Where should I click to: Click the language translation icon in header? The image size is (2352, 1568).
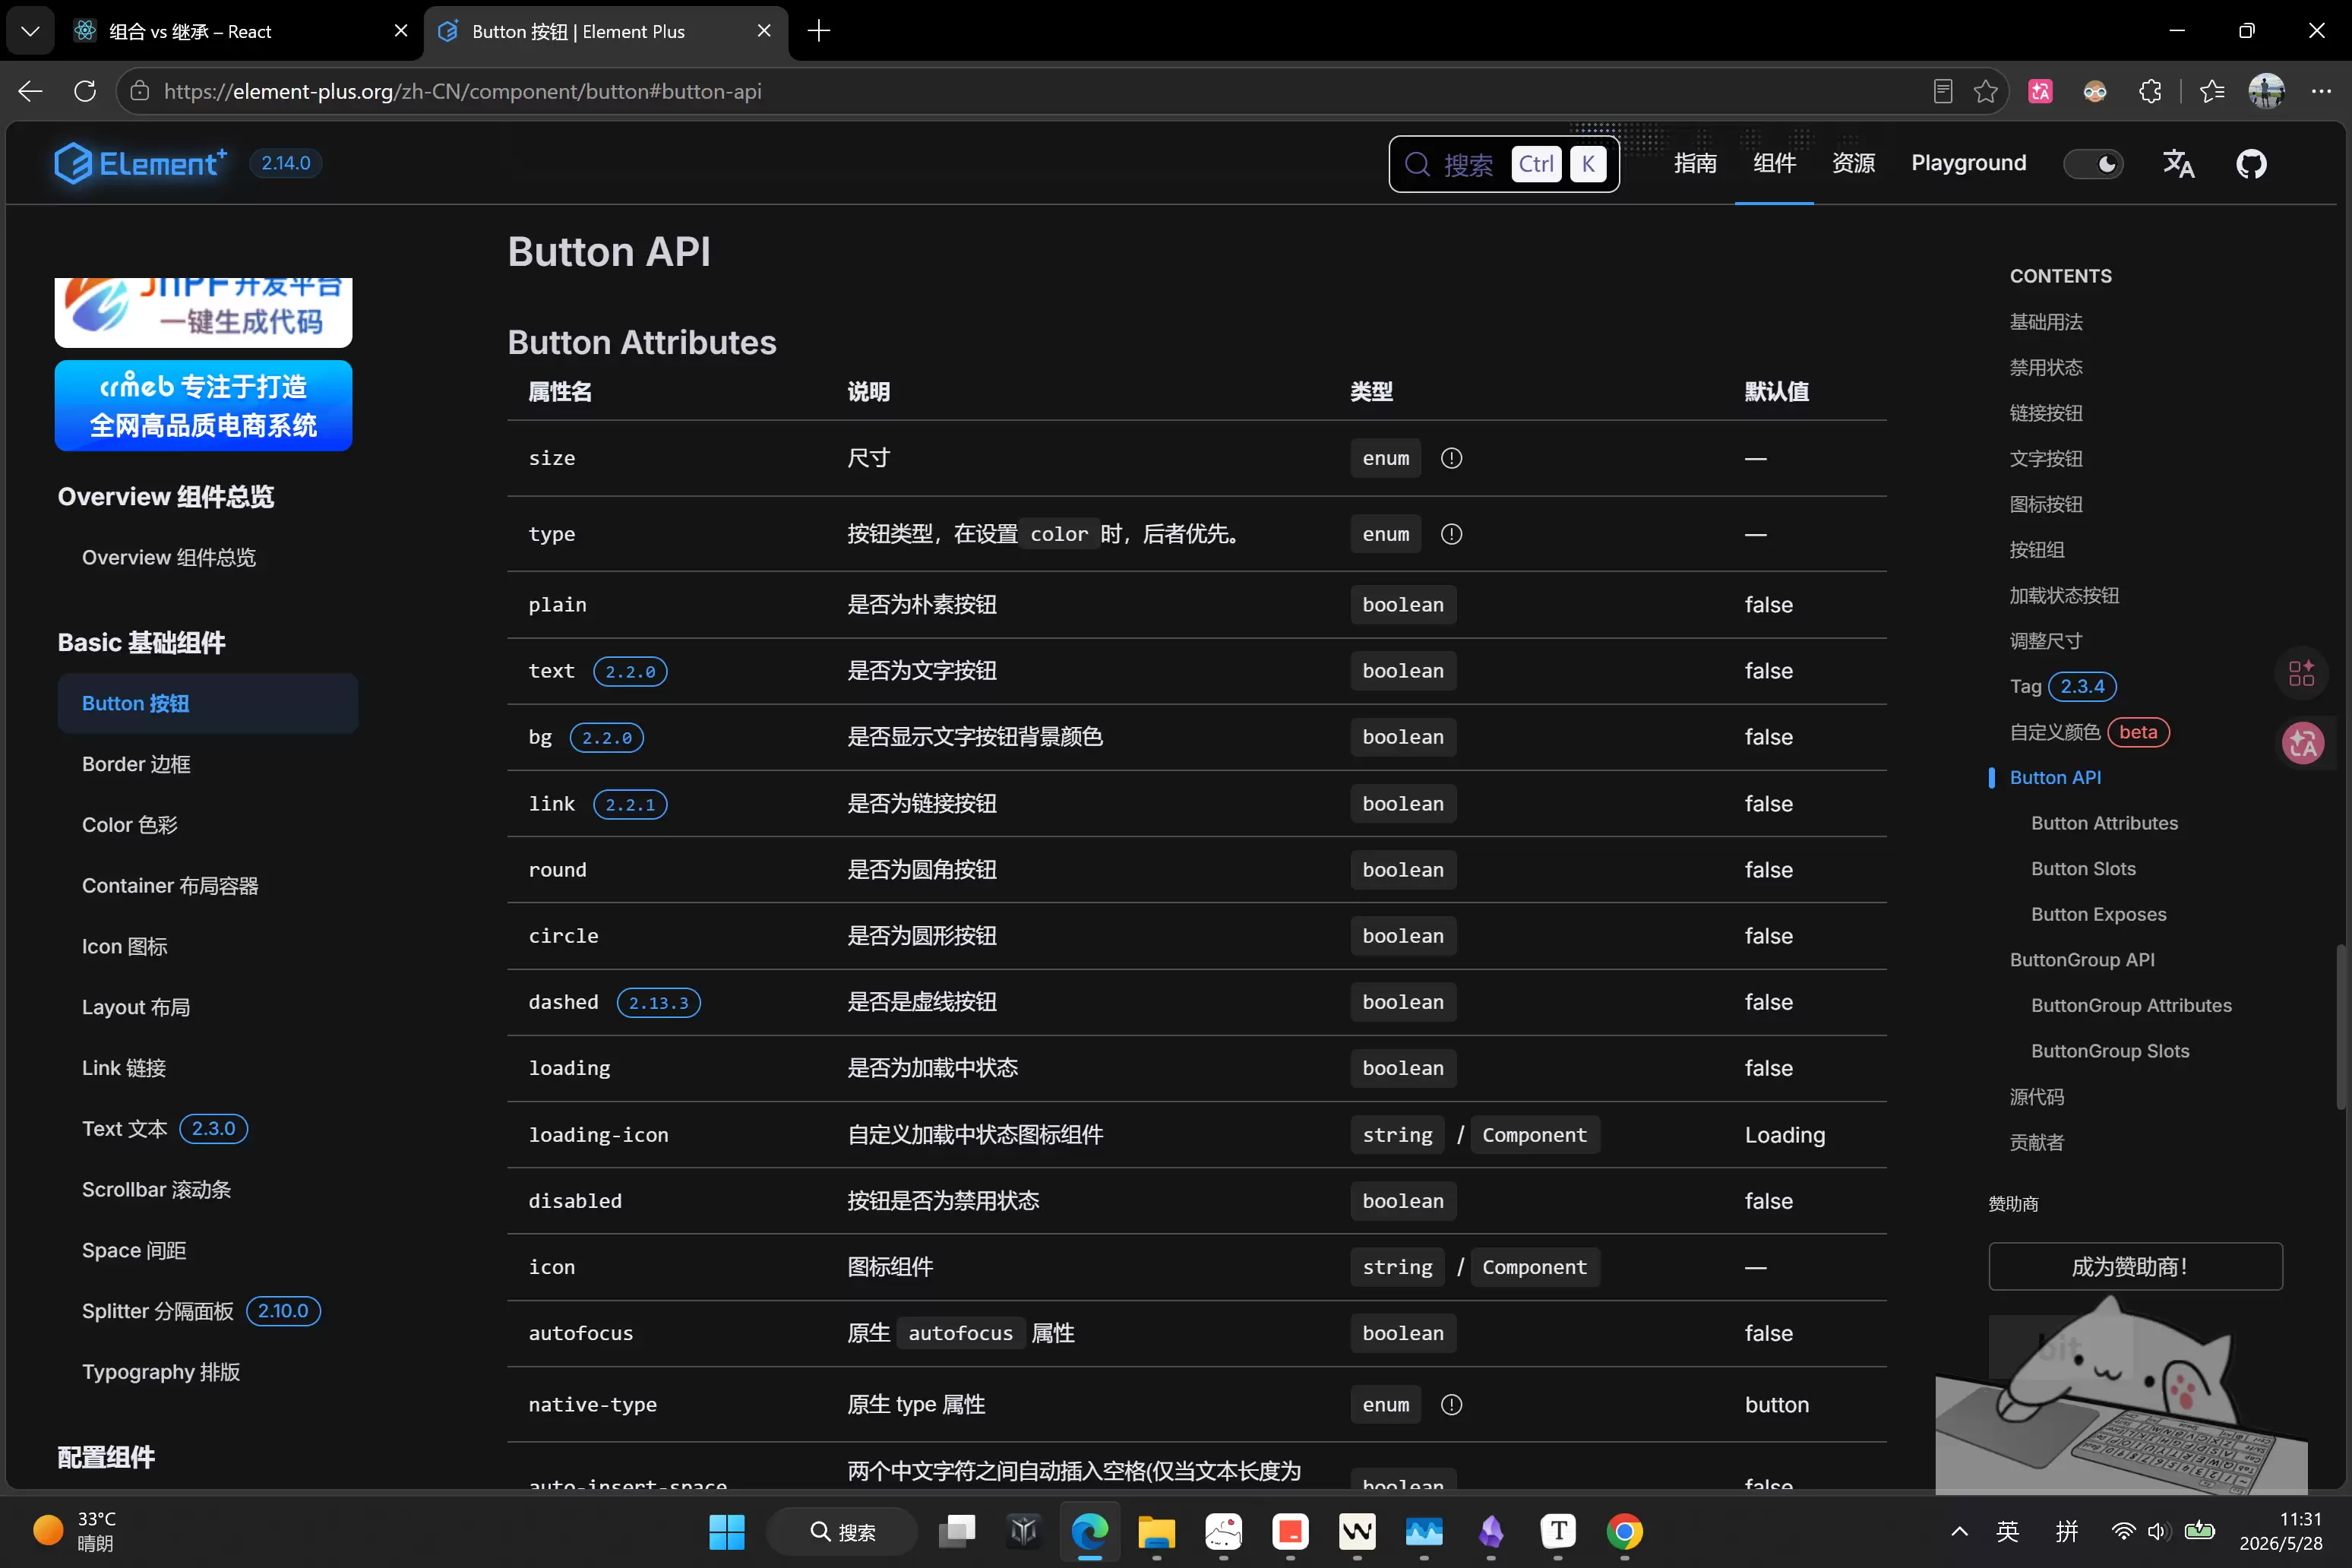click(x=2178, y=163)
